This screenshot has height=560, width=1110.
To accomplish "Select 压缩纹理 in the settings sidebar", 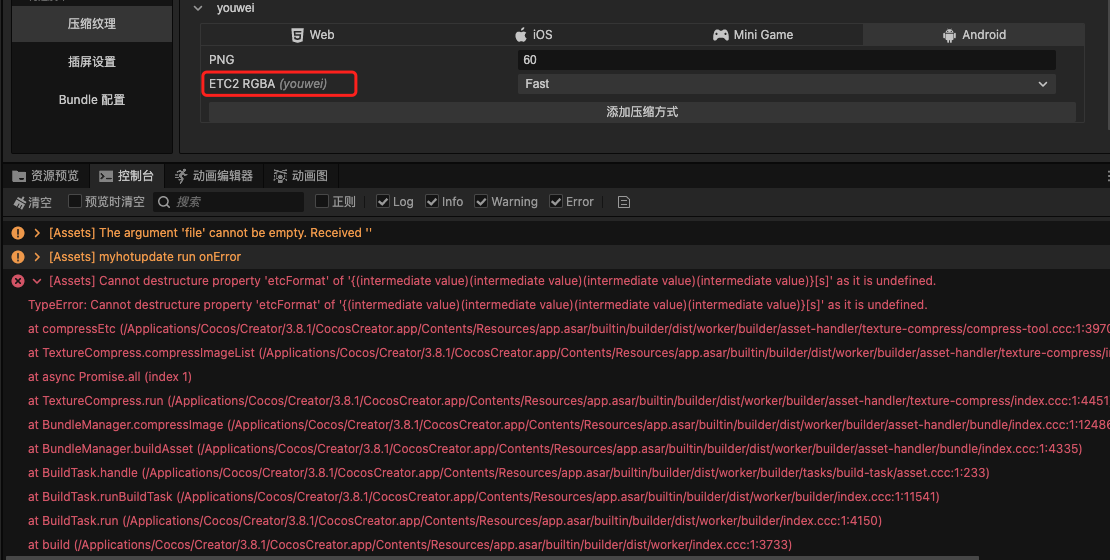I will (92, 23).
